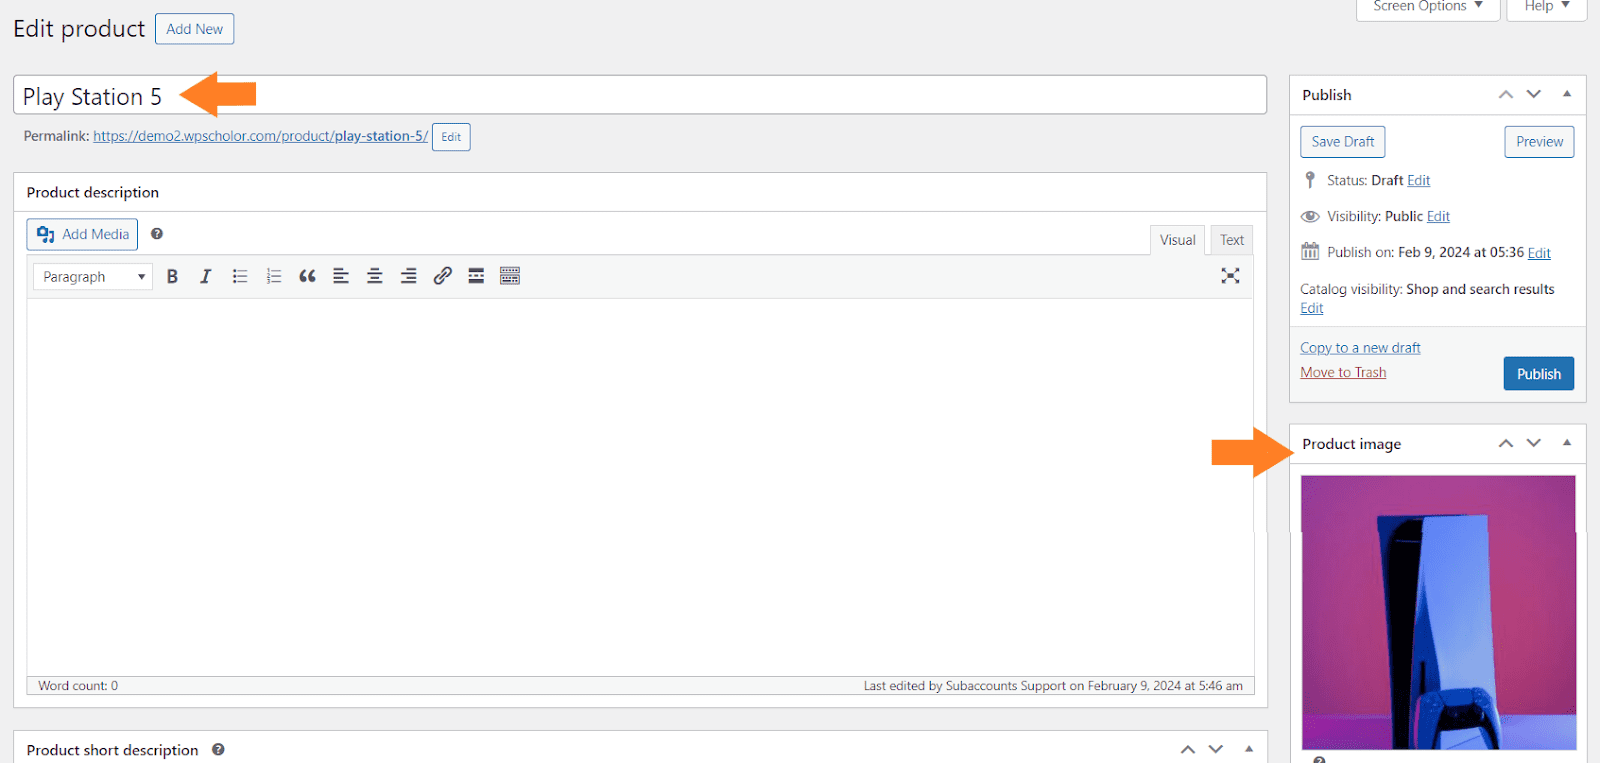
Task: Edit the Draft status
Action: tap(1419, 181)
